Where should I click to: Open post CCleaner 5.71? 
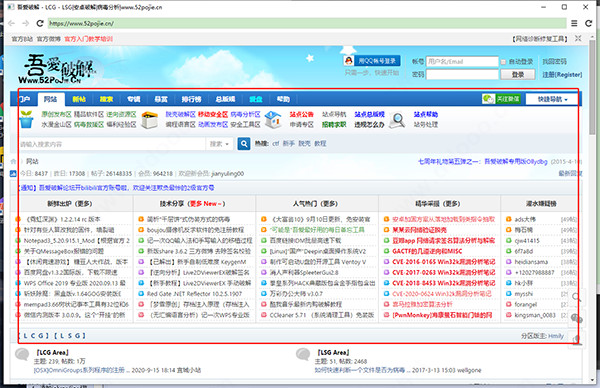click(x=321, y=315)
